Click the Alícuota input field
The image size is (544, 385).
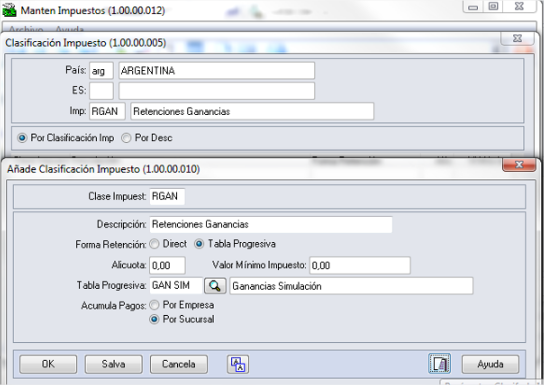(167, 266)
